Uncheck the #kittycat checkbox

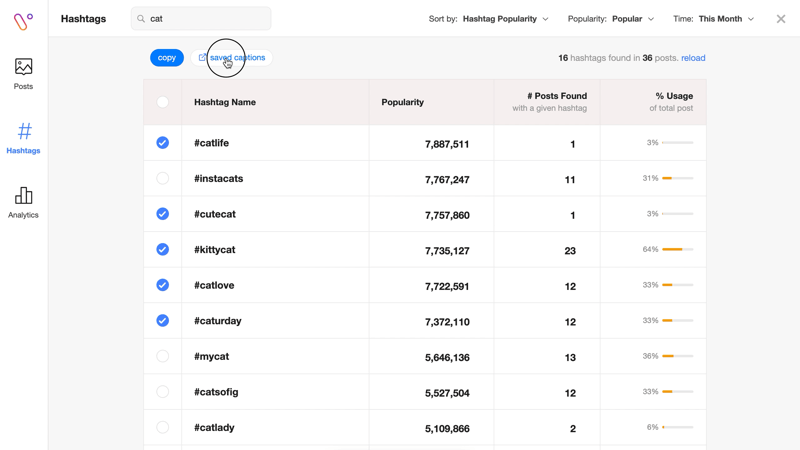163,249
